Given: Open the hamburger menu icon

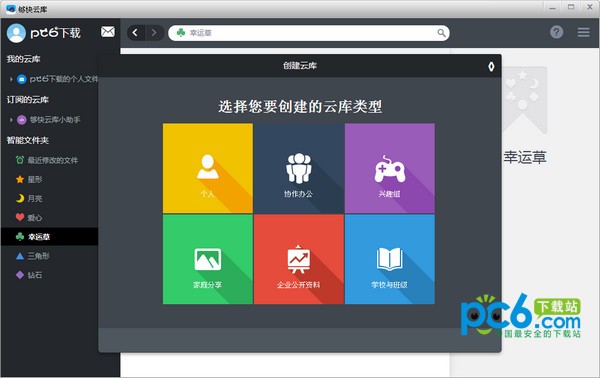Looking at the screenshot, I should [584, 32].
